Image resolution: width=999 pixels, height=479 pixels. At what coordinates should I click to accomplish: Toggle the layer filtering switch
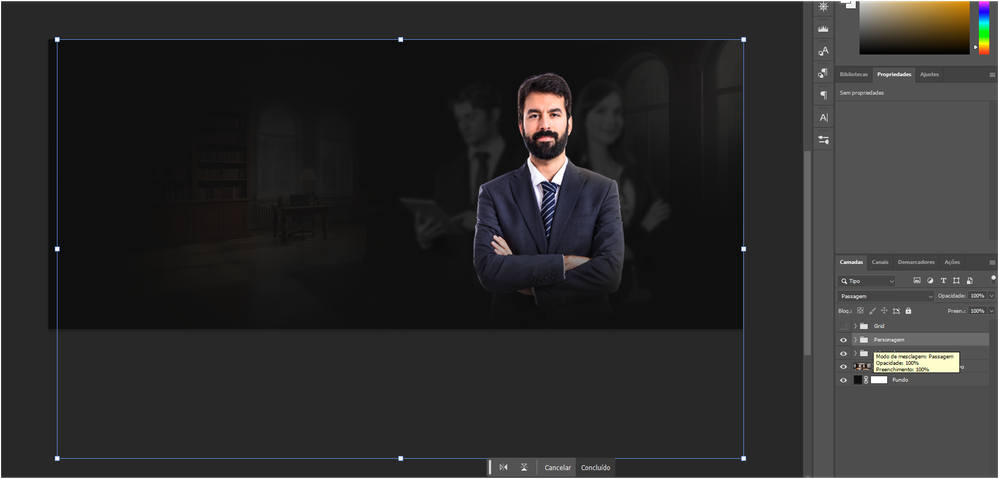pos(993,279)
